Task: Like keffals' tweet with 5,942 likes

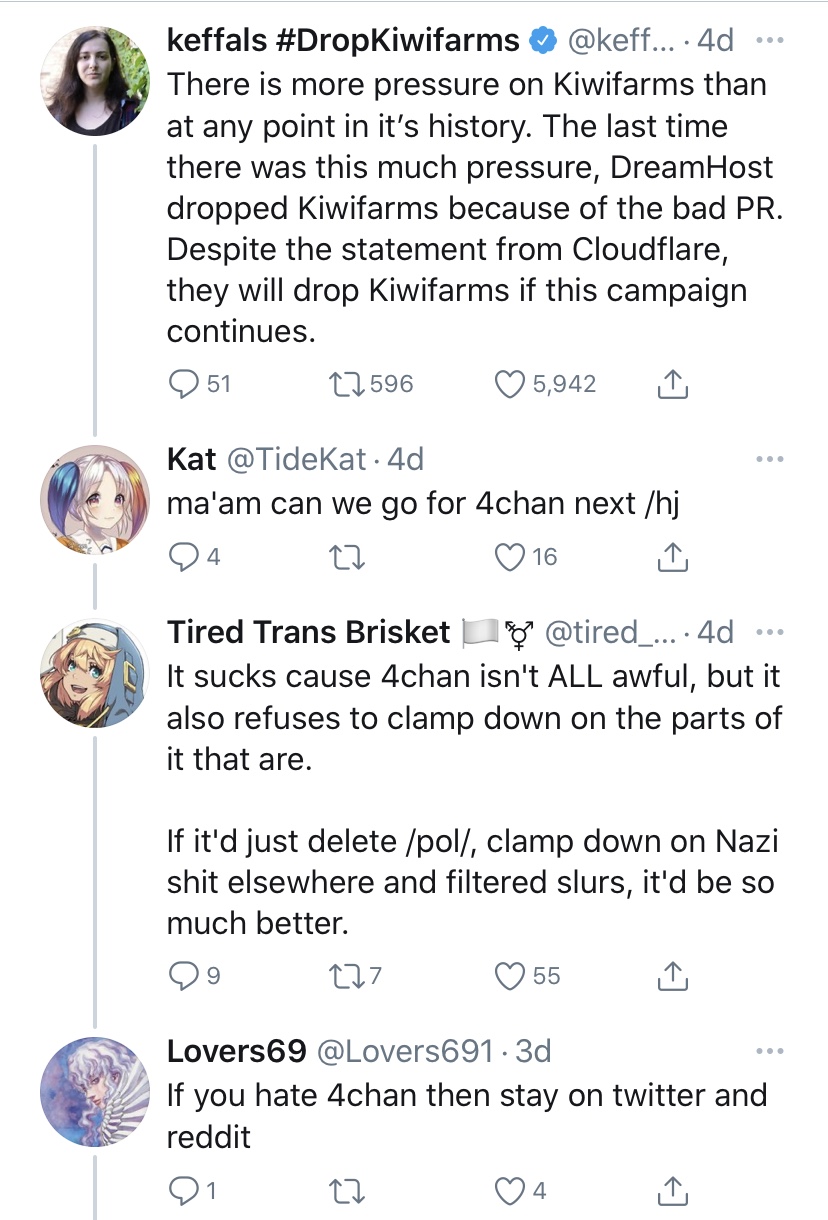Action: [512, 383]
